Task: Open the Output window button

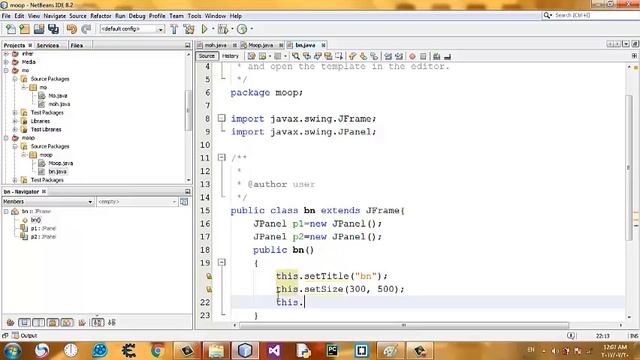Action: (24, 336)
